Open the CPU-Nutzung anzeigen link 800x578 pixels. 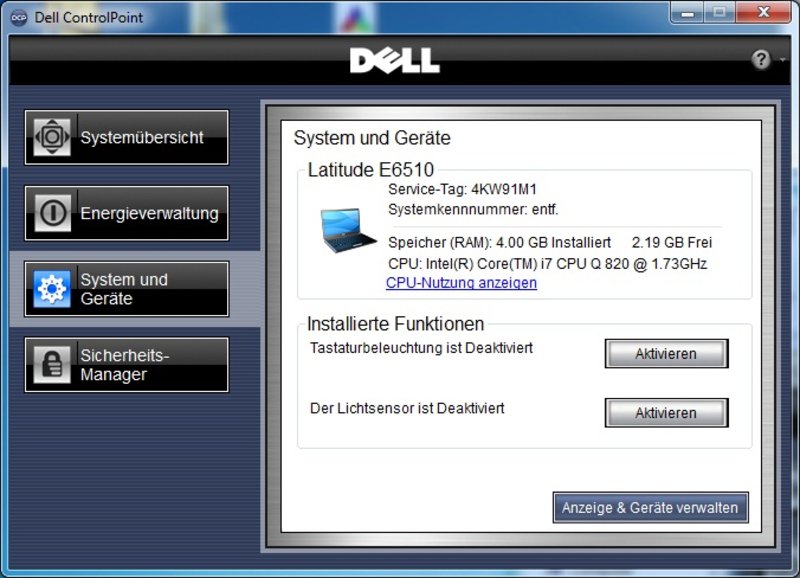click(x=461, y=283)
